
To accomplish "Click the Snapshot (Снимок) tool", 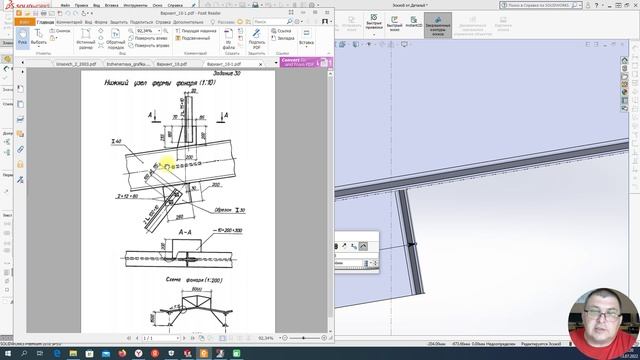I will pos(60,31).
